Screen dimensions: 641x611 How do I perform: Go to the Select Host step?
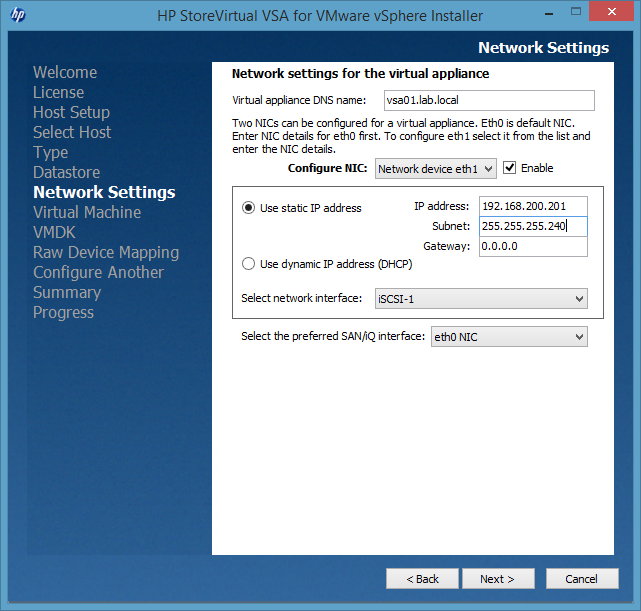(72, 132)
